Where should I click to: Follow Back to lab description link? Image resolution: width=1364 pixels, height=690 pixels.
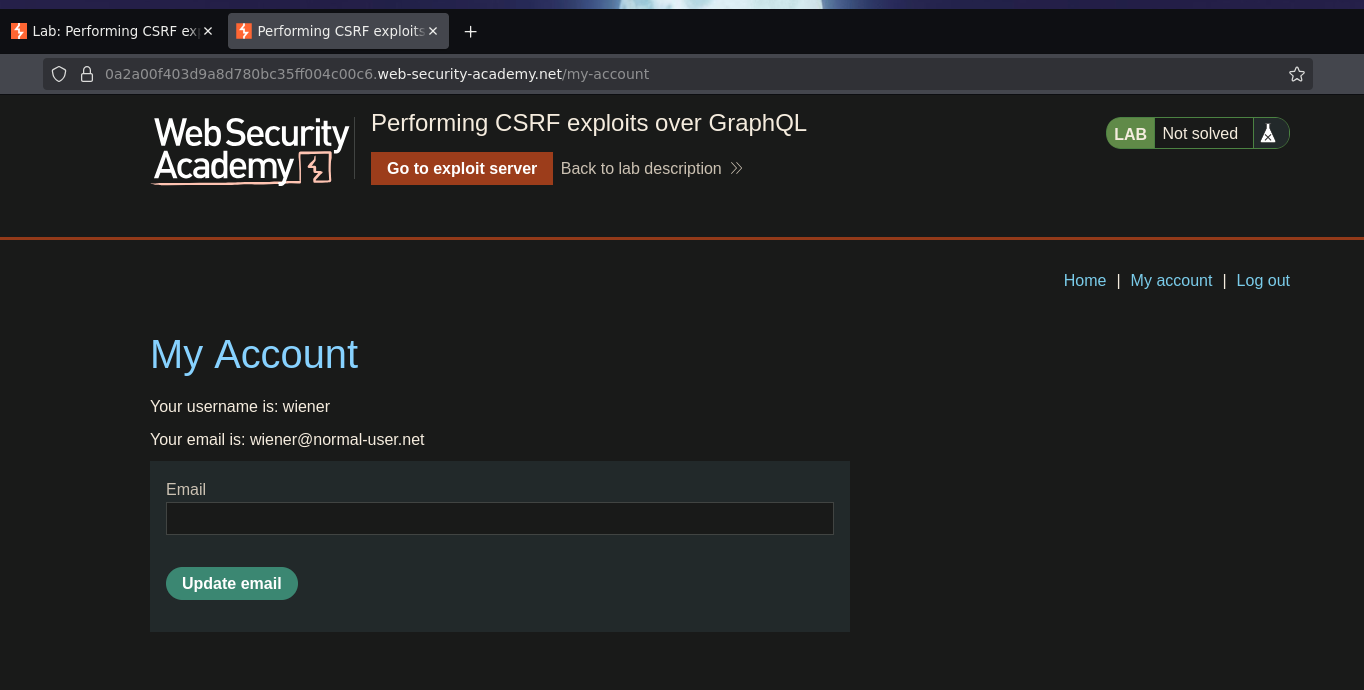(x=641, y=168)
